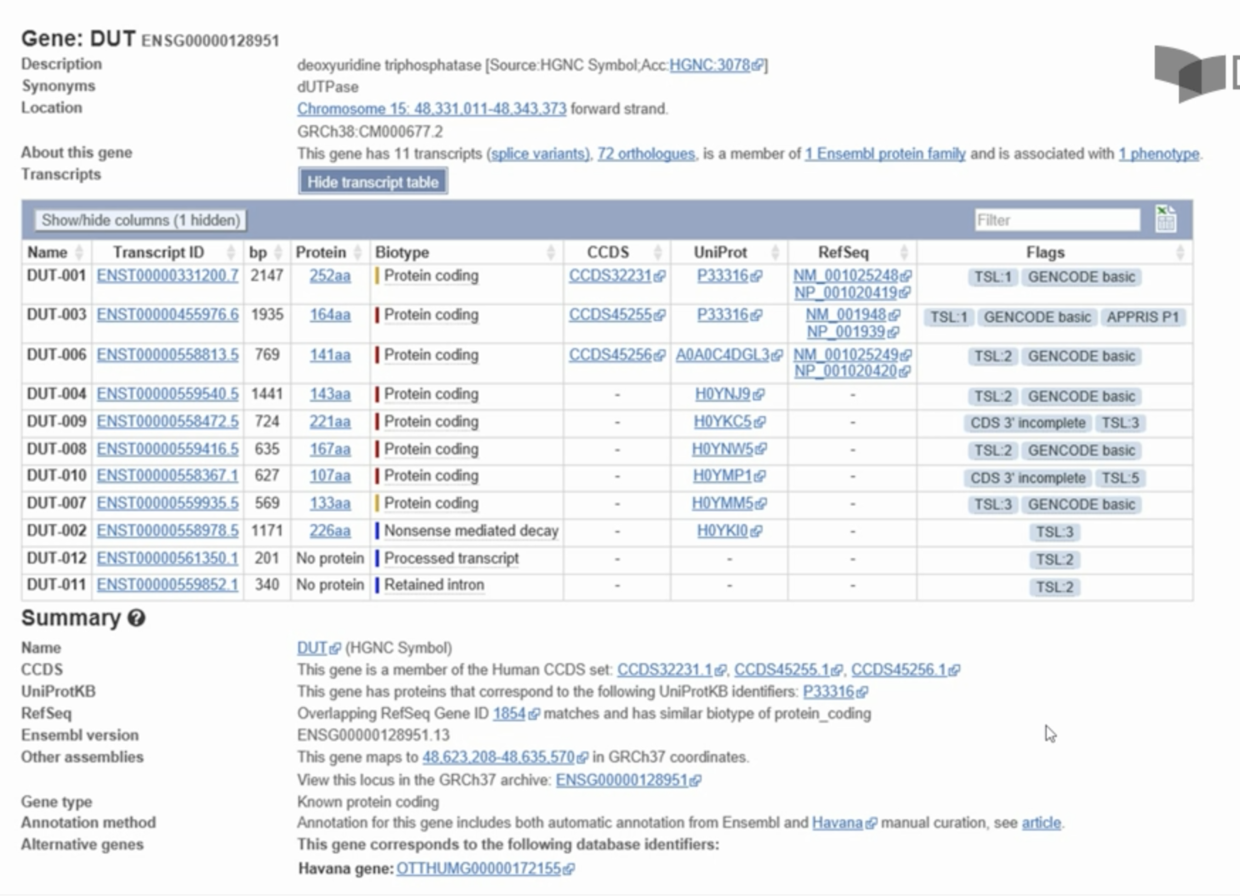Open Chromosome 15: 48,331,011-48,343,373 location link
This screenshot has height=896, width=1240.
coord(432,108)
